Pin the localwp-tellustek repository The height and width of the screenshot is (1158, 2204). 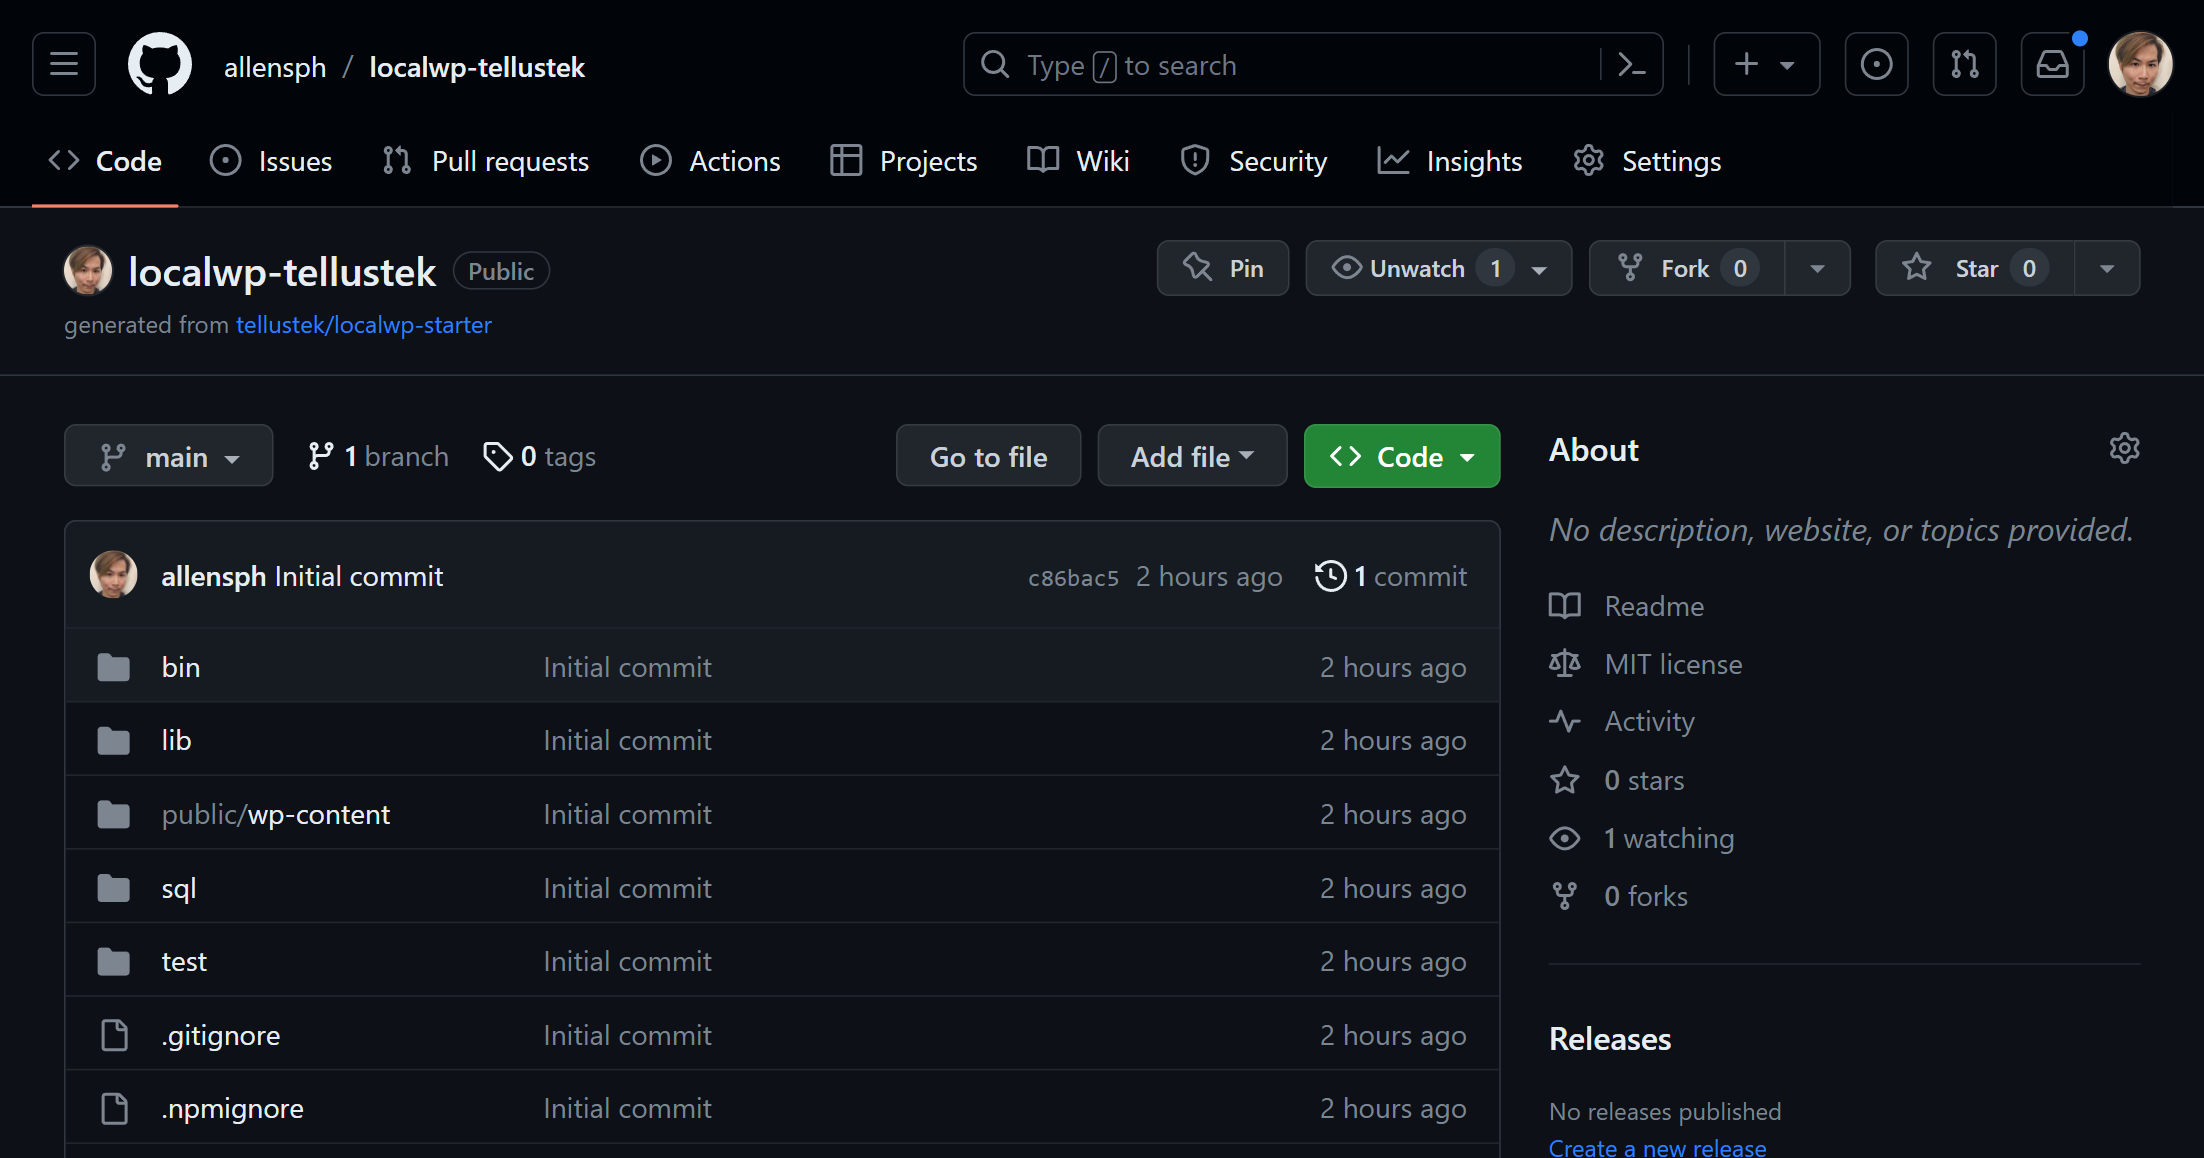tap(1222, 267)
